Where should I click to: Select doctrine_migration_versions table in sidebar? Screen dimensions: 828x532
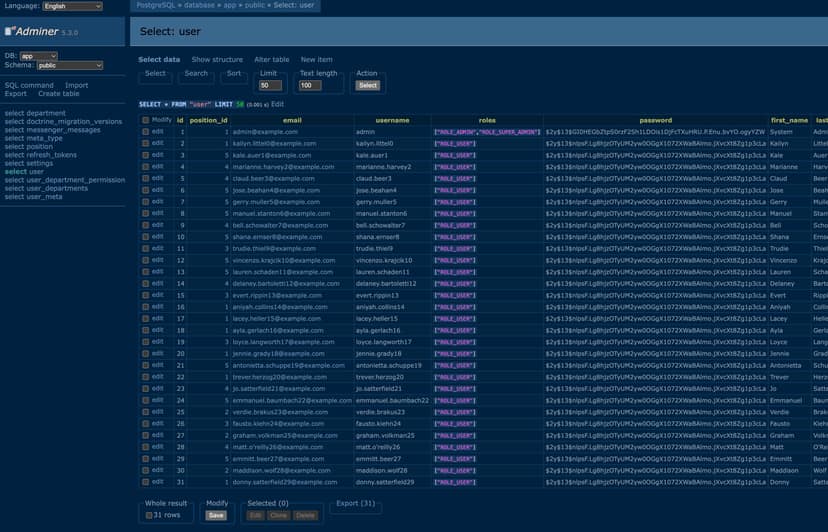[x=74, y=122]
